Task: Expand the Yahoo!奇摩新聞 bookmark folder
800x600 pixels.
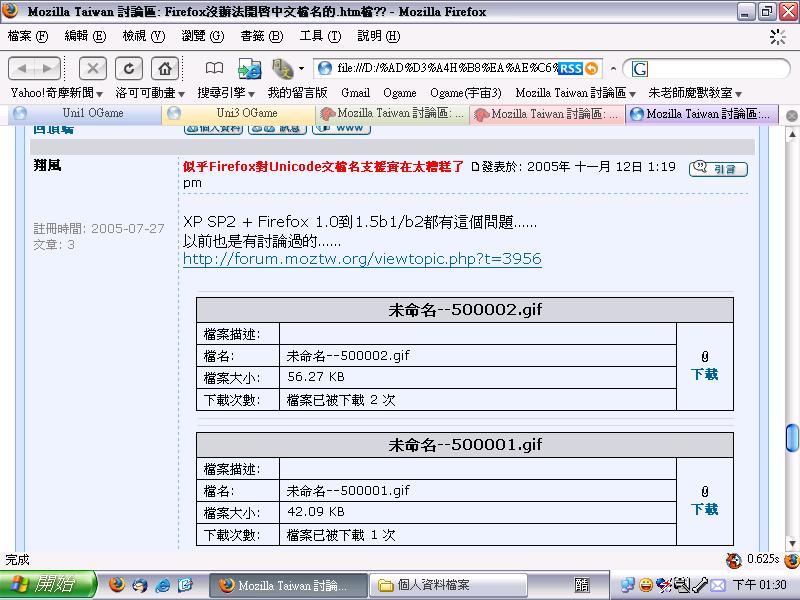Action: (x=56, y=93)
